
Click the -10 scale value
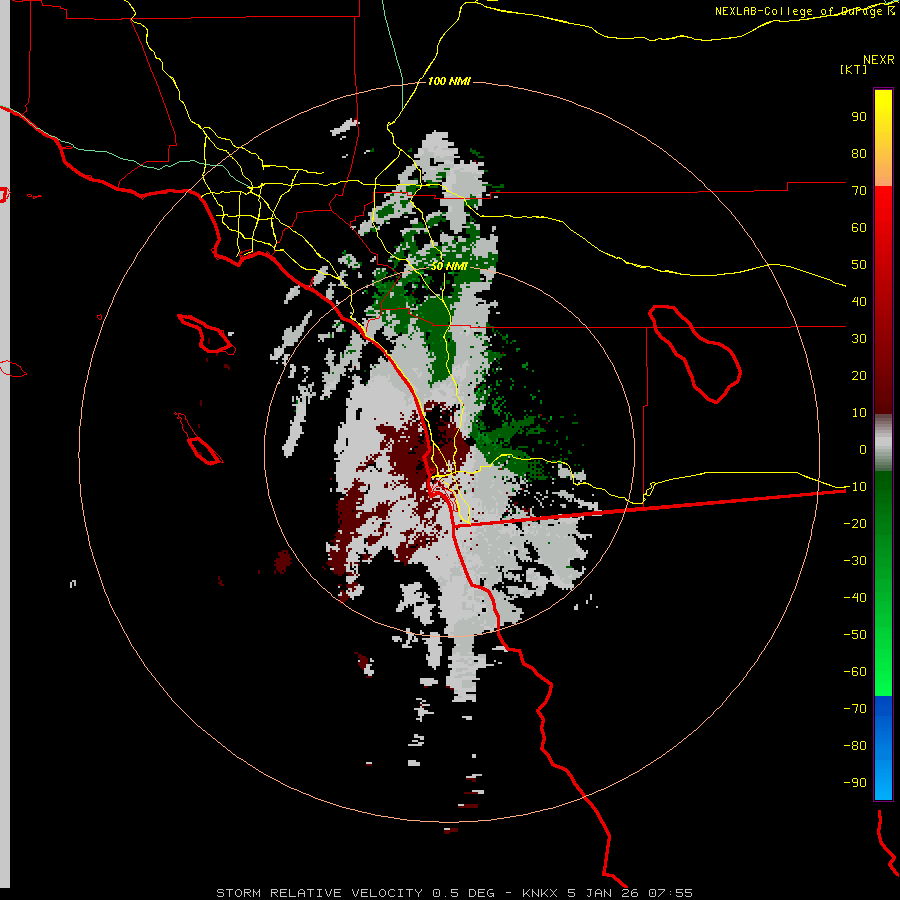(855, 487)
